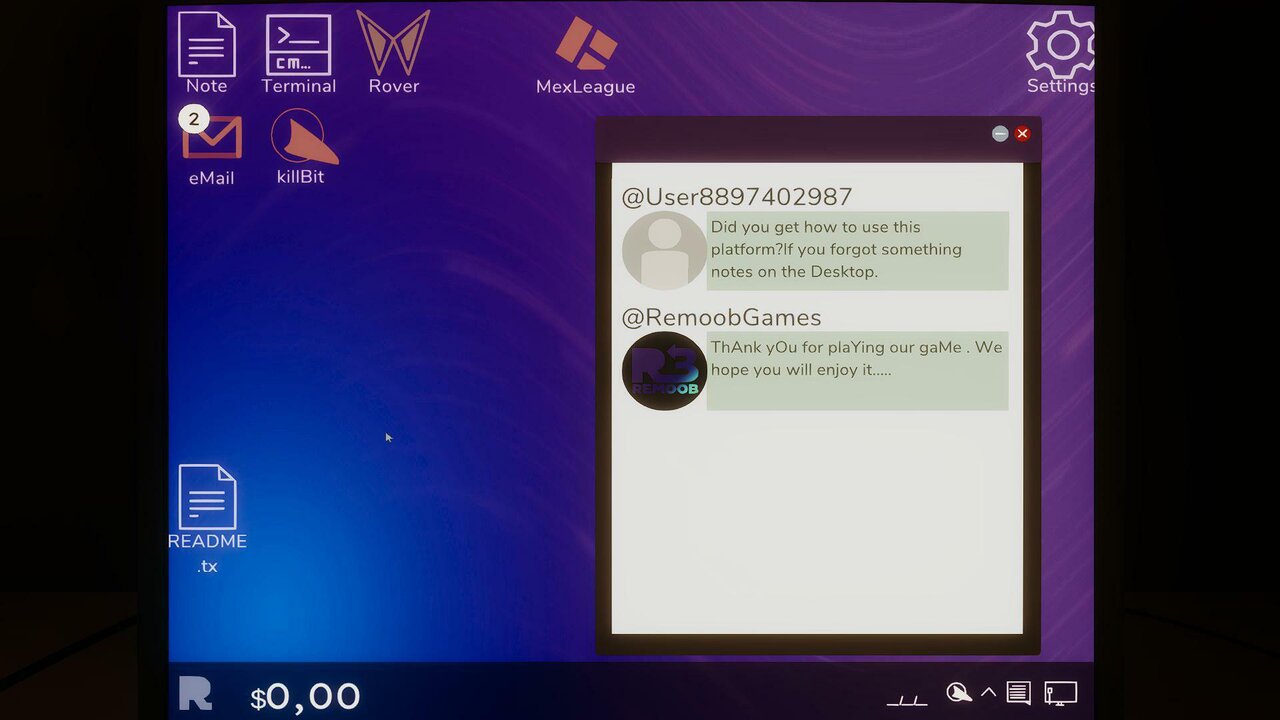Click the 'ThAnk yOu for plaYing' message
The image size is (1280, 720).
pos(857,370)
